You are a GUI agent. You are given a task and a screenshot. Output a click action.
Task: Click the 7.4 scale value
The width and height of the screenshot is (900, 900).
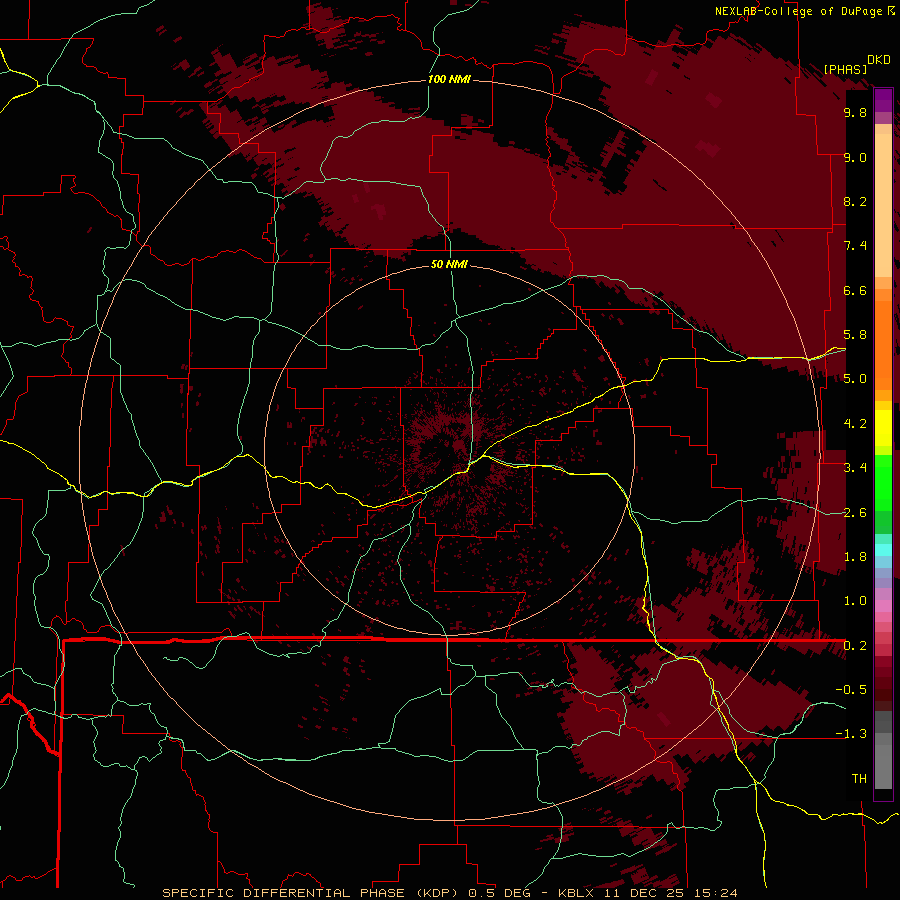[855, 246]
